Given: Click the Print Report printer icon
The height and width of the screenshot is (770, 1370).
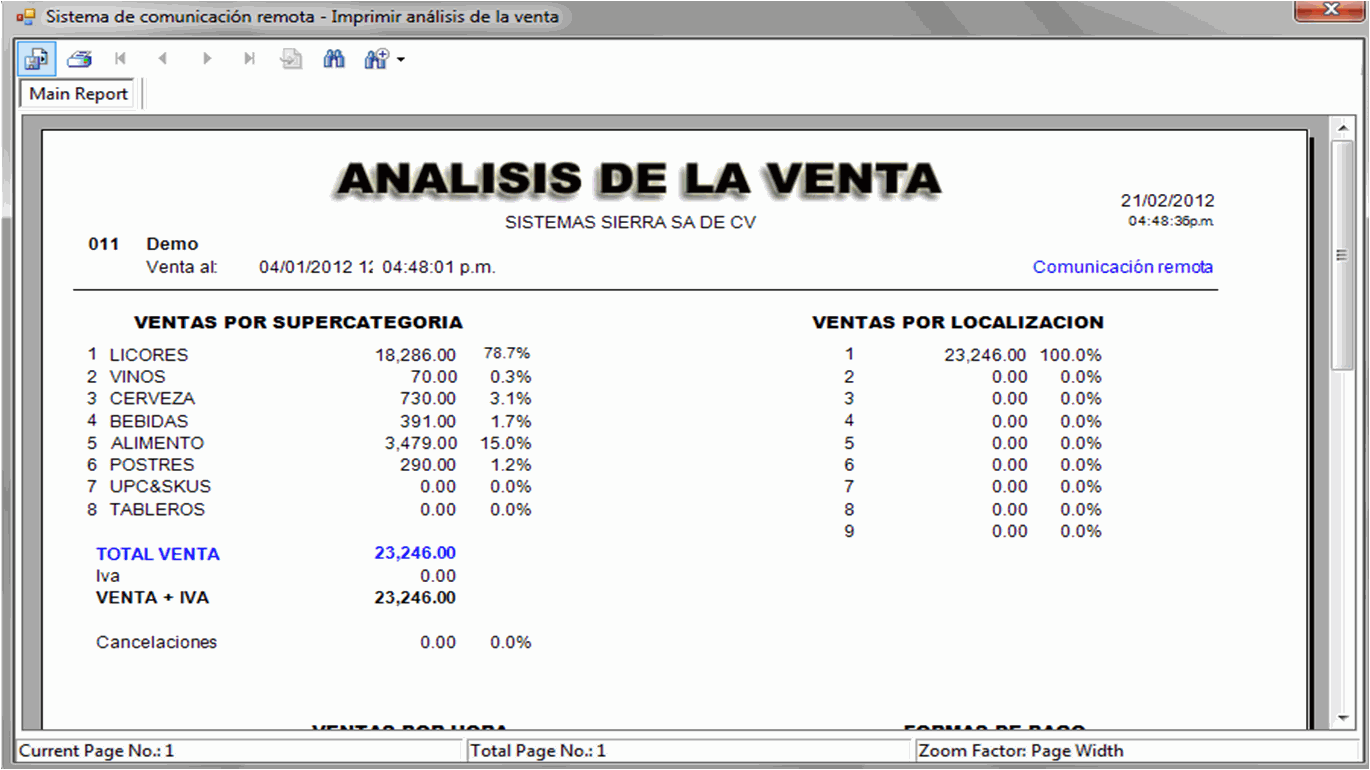Looking at the screenshot, I should click(x=80, y=59).
